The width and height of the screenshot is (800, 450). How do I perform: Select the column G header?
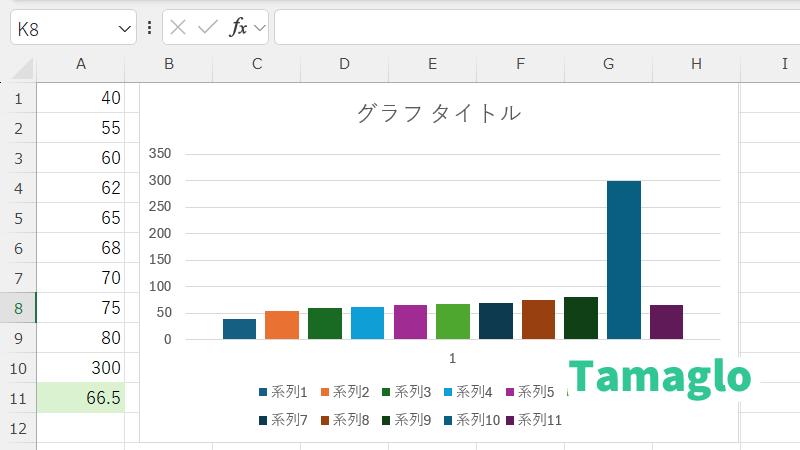[608, 64]
